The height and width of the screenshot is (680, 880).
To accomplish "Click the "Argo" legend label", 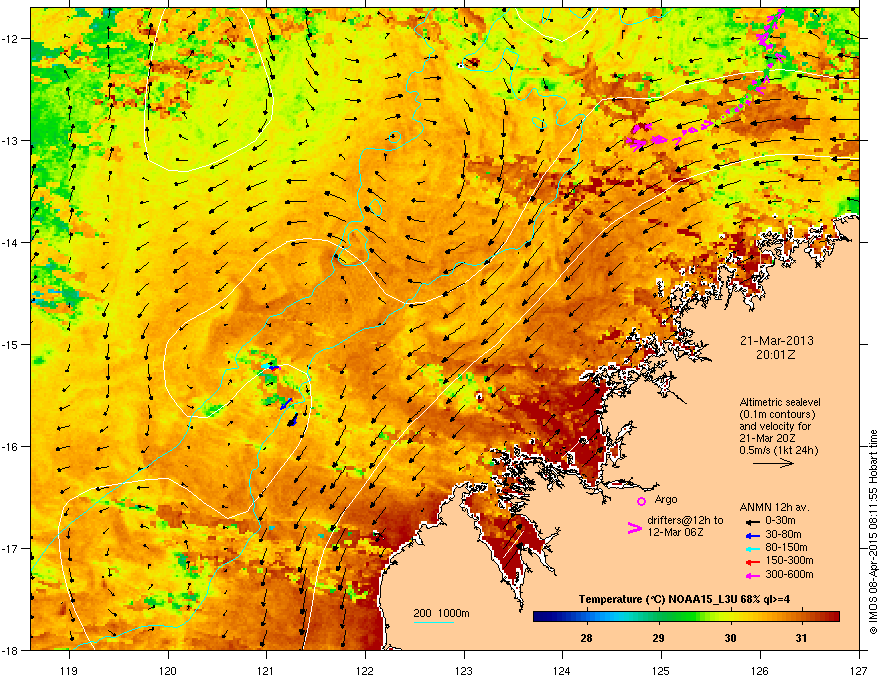I will 666,499.
